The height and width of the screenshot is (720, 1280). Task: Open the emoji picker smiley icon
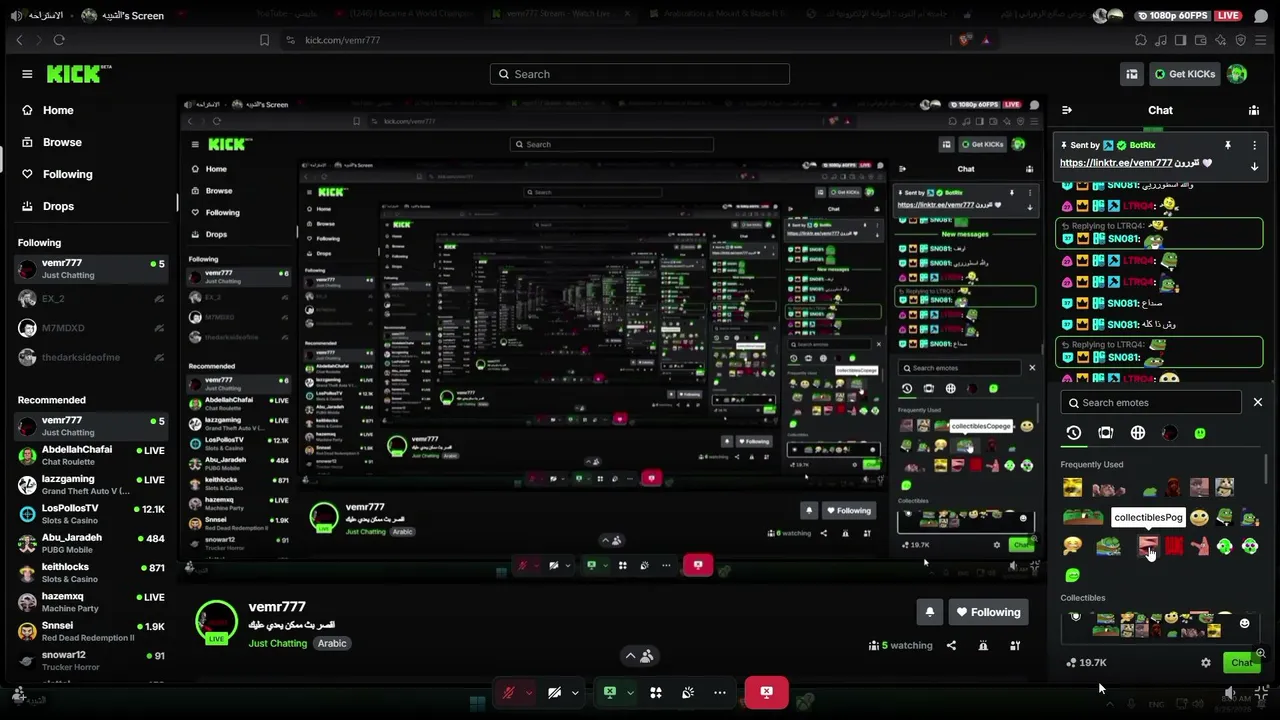pos(1244,624)
